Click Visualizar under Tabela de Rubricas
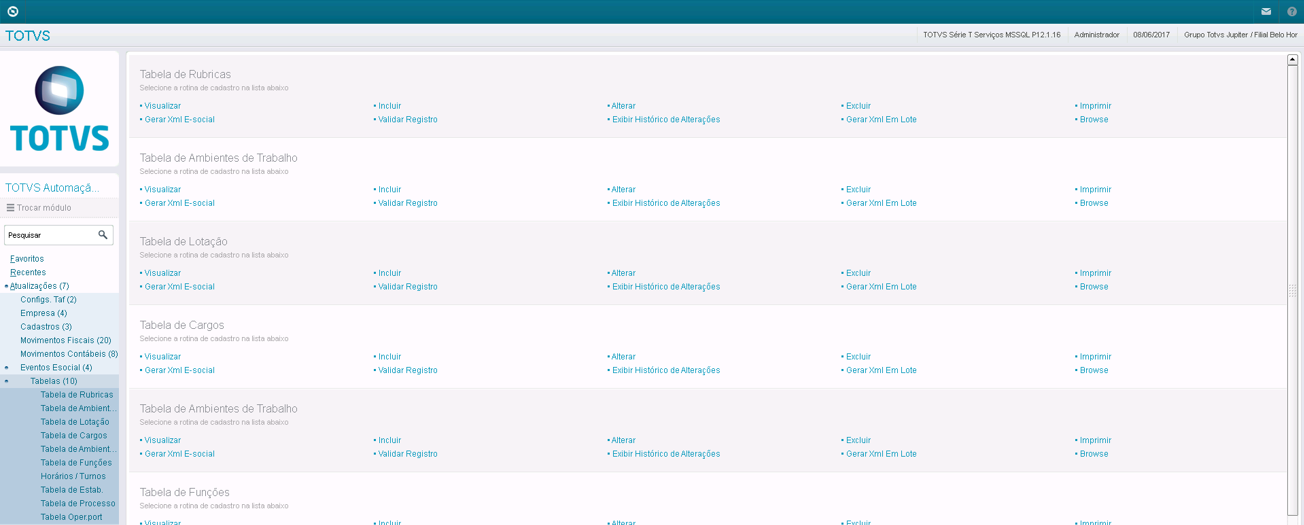1304x525 pixels. coord(160,106)
